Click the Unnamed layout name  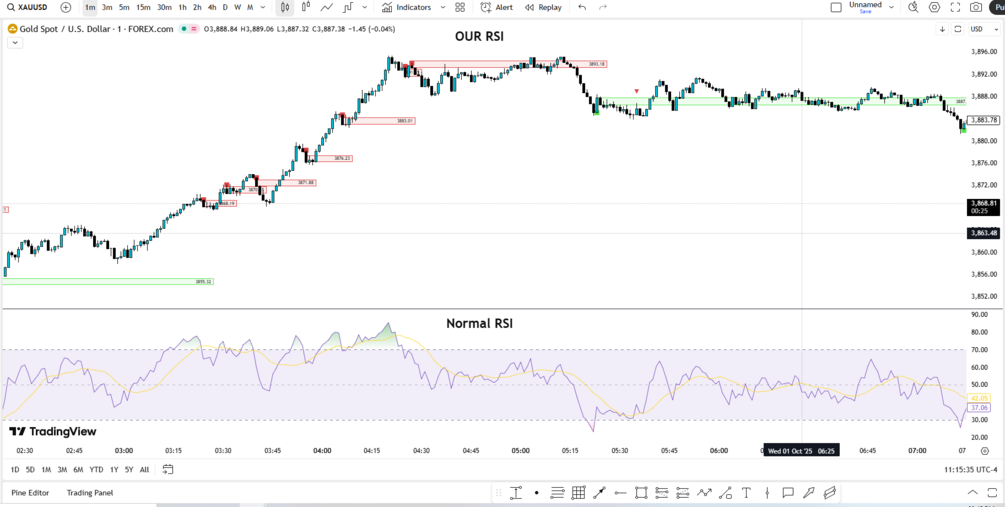865,4
